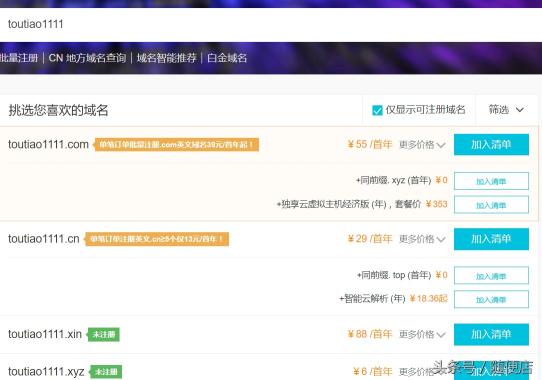Expand 更多价格 for toutiao1111.cn

coord(422,239)
